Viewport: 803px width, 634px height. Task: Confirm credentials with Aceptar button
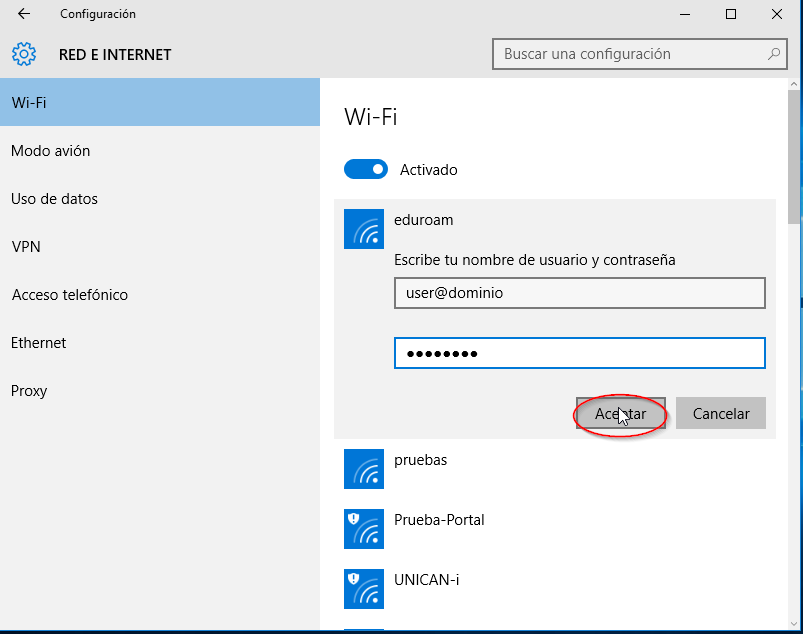tap(621, 413)
